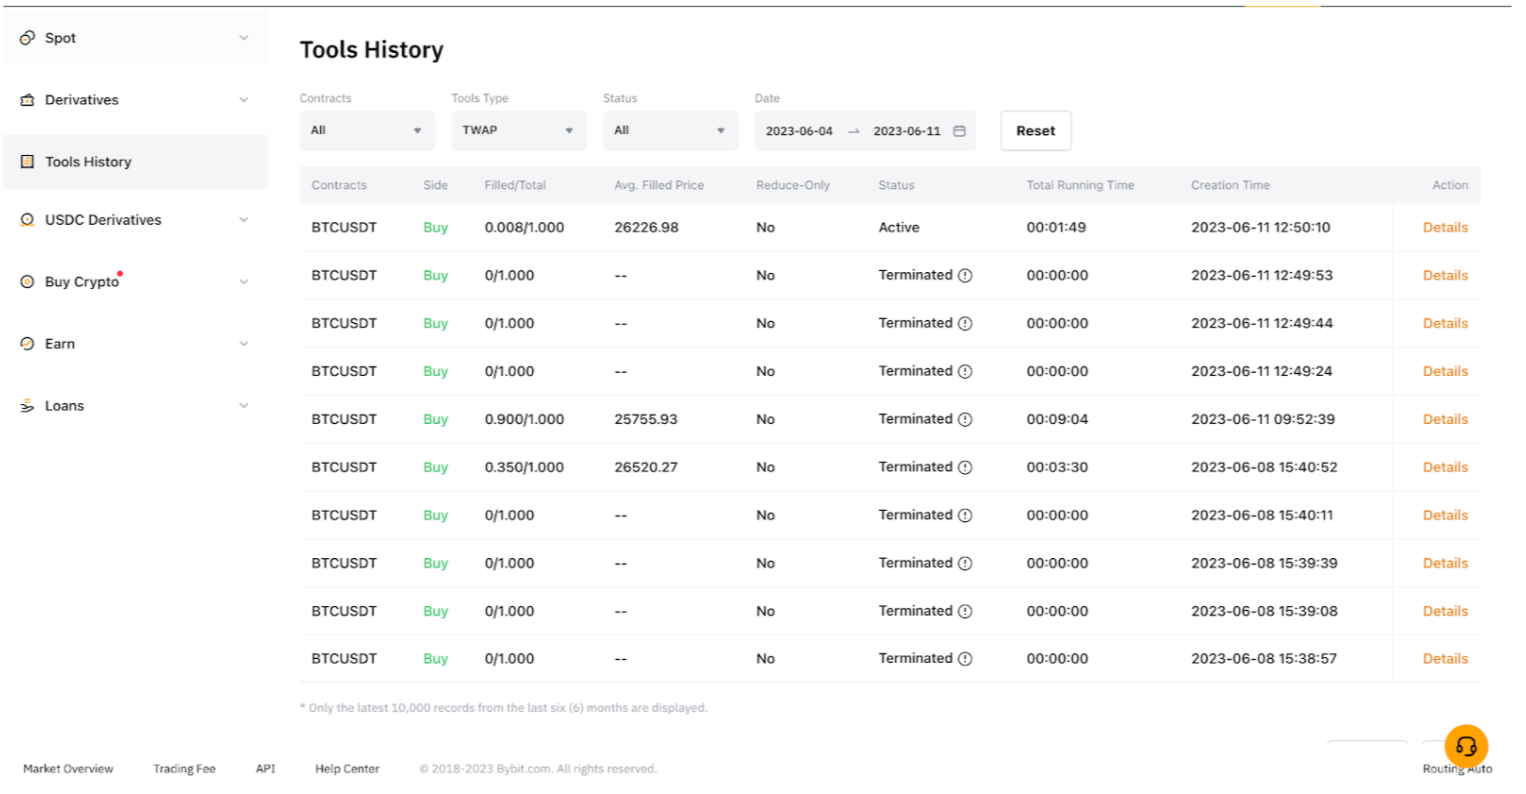Image resolution: width=1526 pixels, height=794 pixels.
Task: Select Tools History in the sidebar
Action: click(x=88, y=162)
